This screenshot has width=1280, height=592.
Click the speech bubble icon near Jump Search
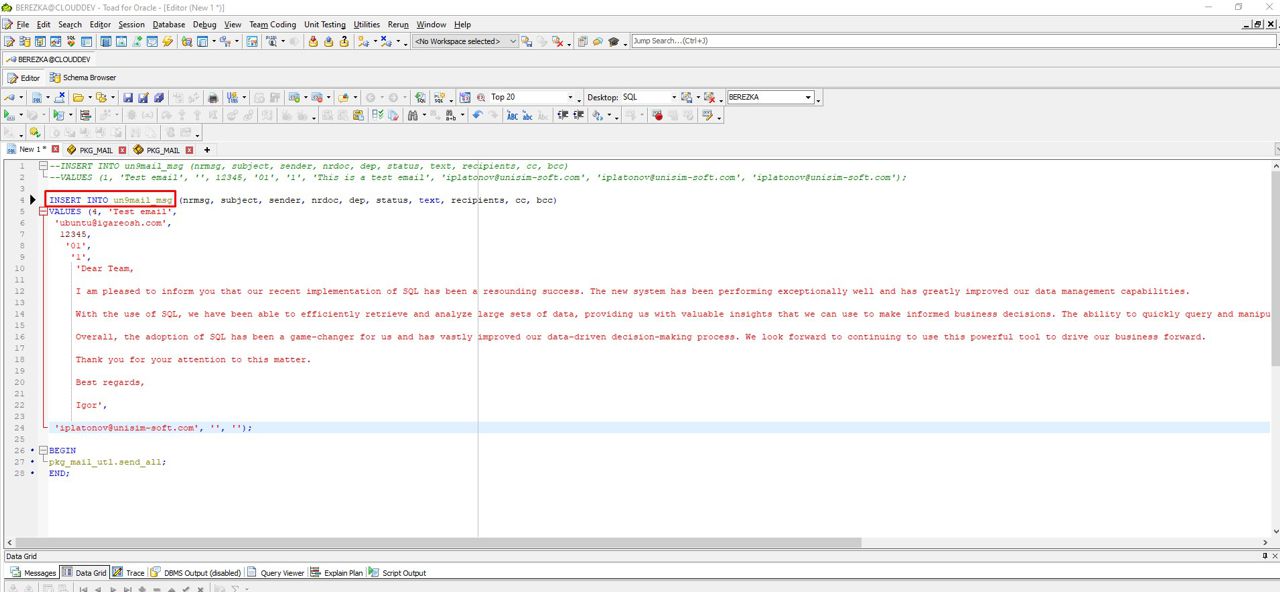tap(597, 41)
